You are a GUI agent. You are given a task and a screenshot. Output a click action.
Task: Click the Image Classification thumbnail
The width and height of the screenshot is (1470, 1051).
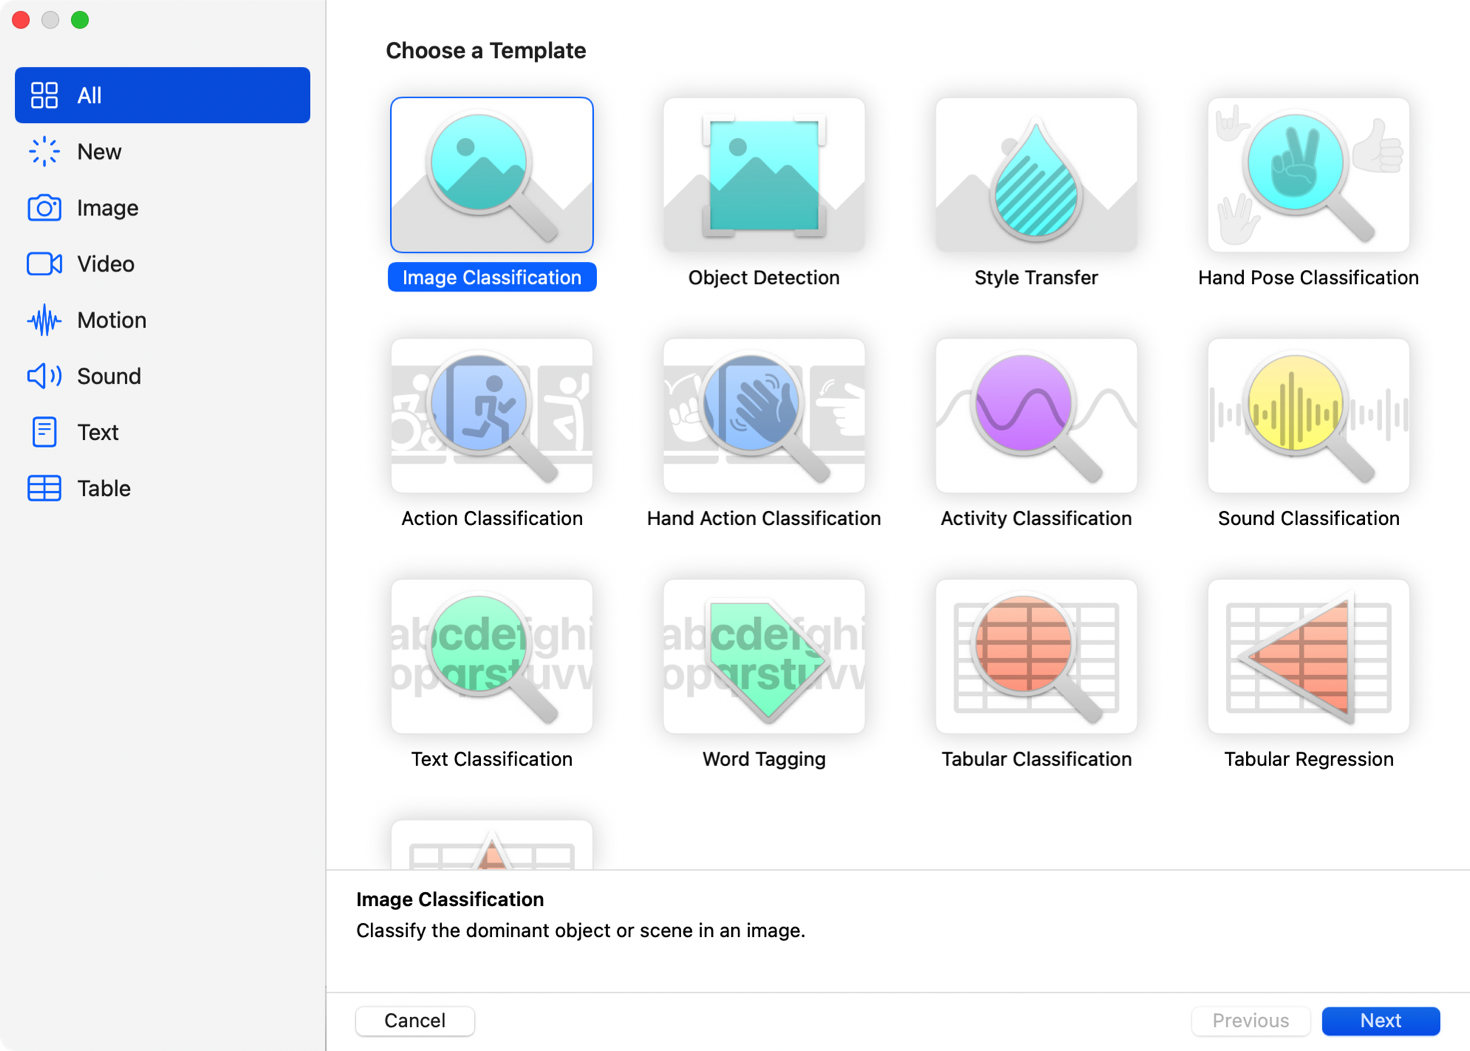pos(492,175)
